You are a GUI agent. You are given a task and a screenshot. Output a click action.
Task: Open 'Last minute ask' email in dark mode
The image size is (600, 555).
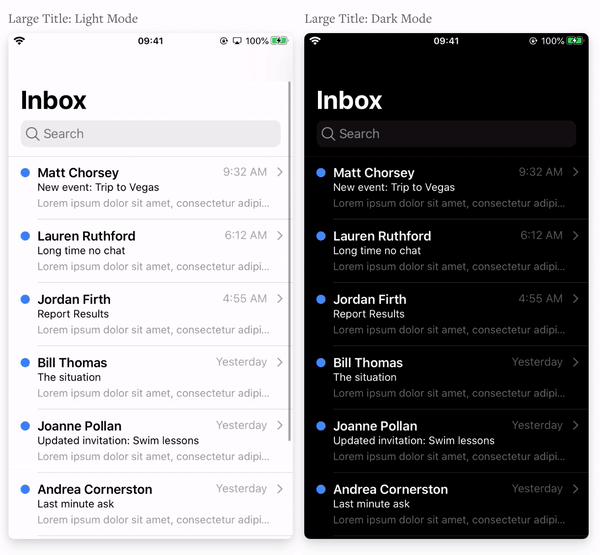372,504
